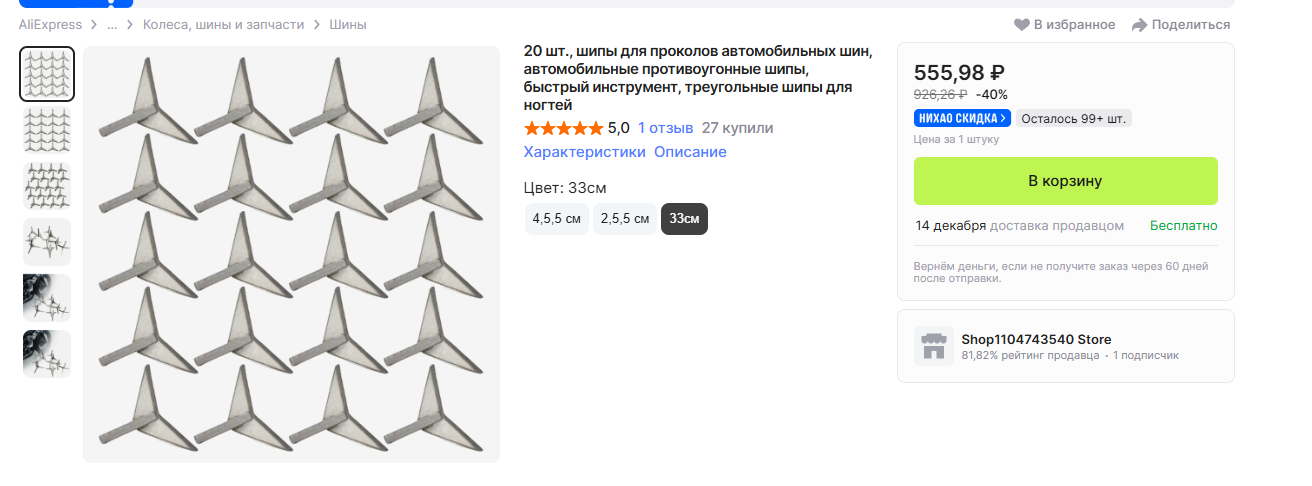The image size is (1312, 486).
Task: Add item with В корзину button
Action: 1065,181
